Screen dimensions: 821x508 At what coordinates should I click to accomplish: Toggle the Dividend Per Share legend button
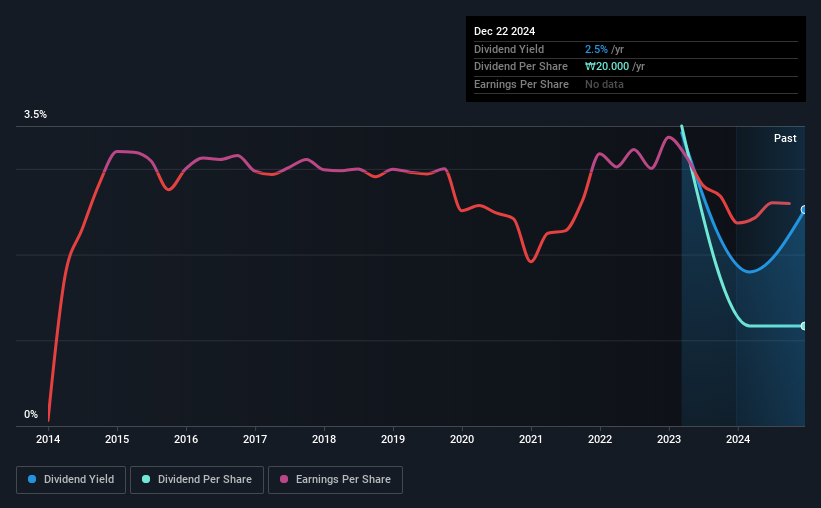click(197, 480)
